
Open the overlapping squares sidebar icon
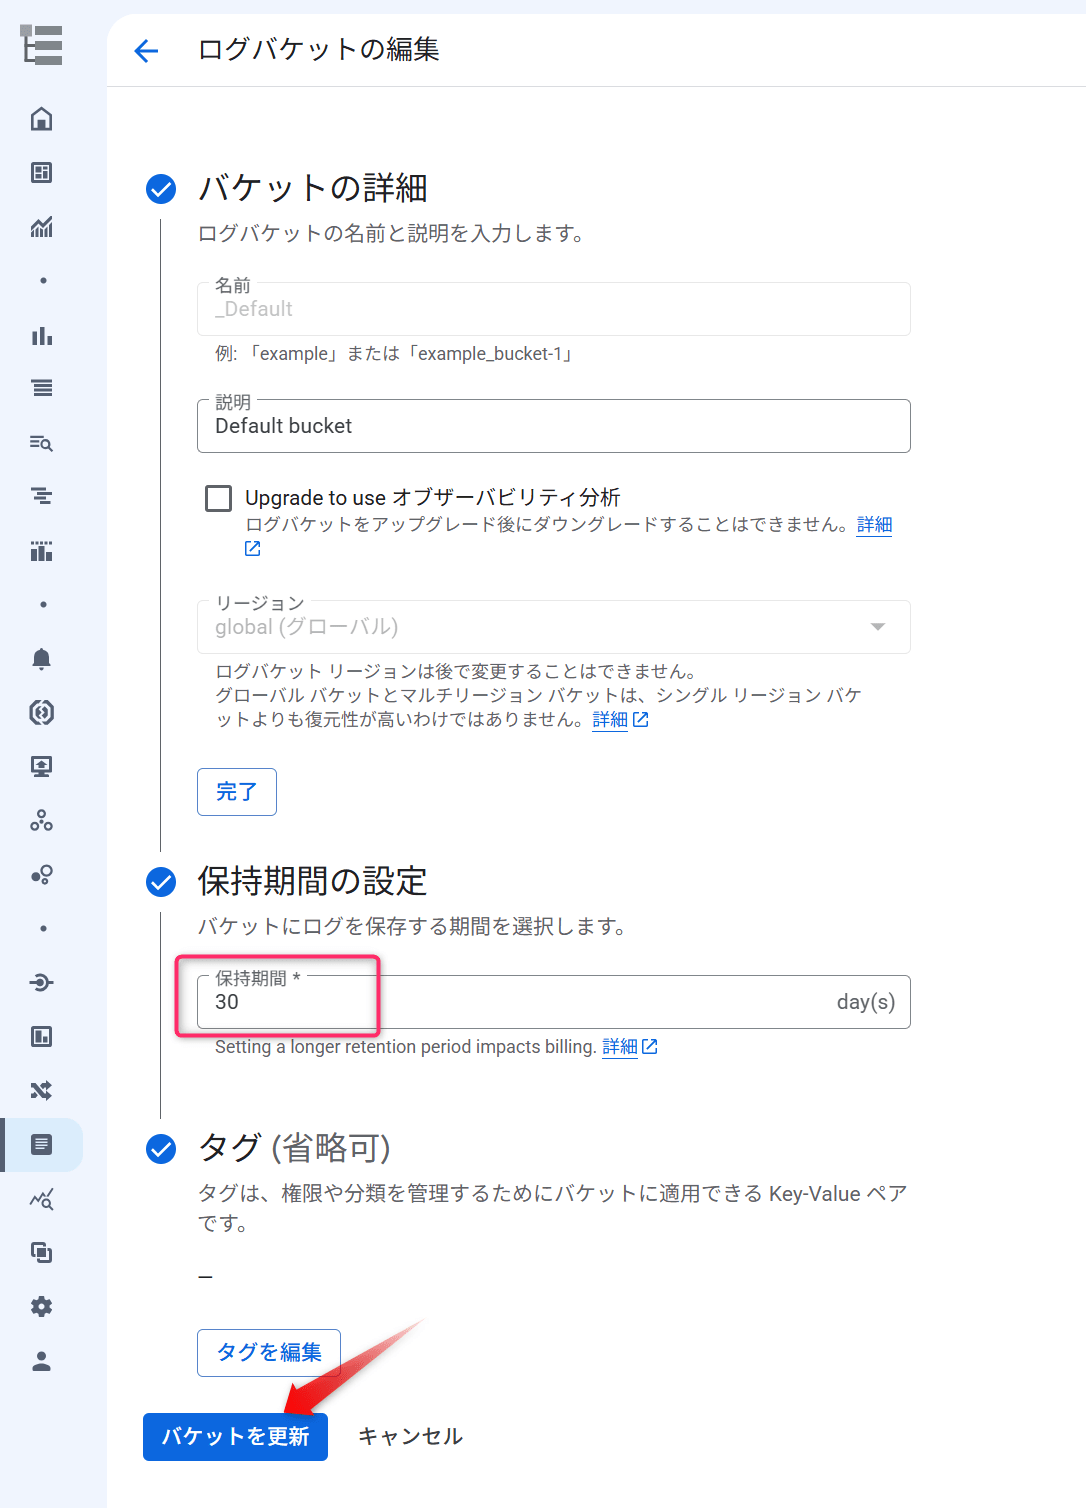(x=42, y=1253)
